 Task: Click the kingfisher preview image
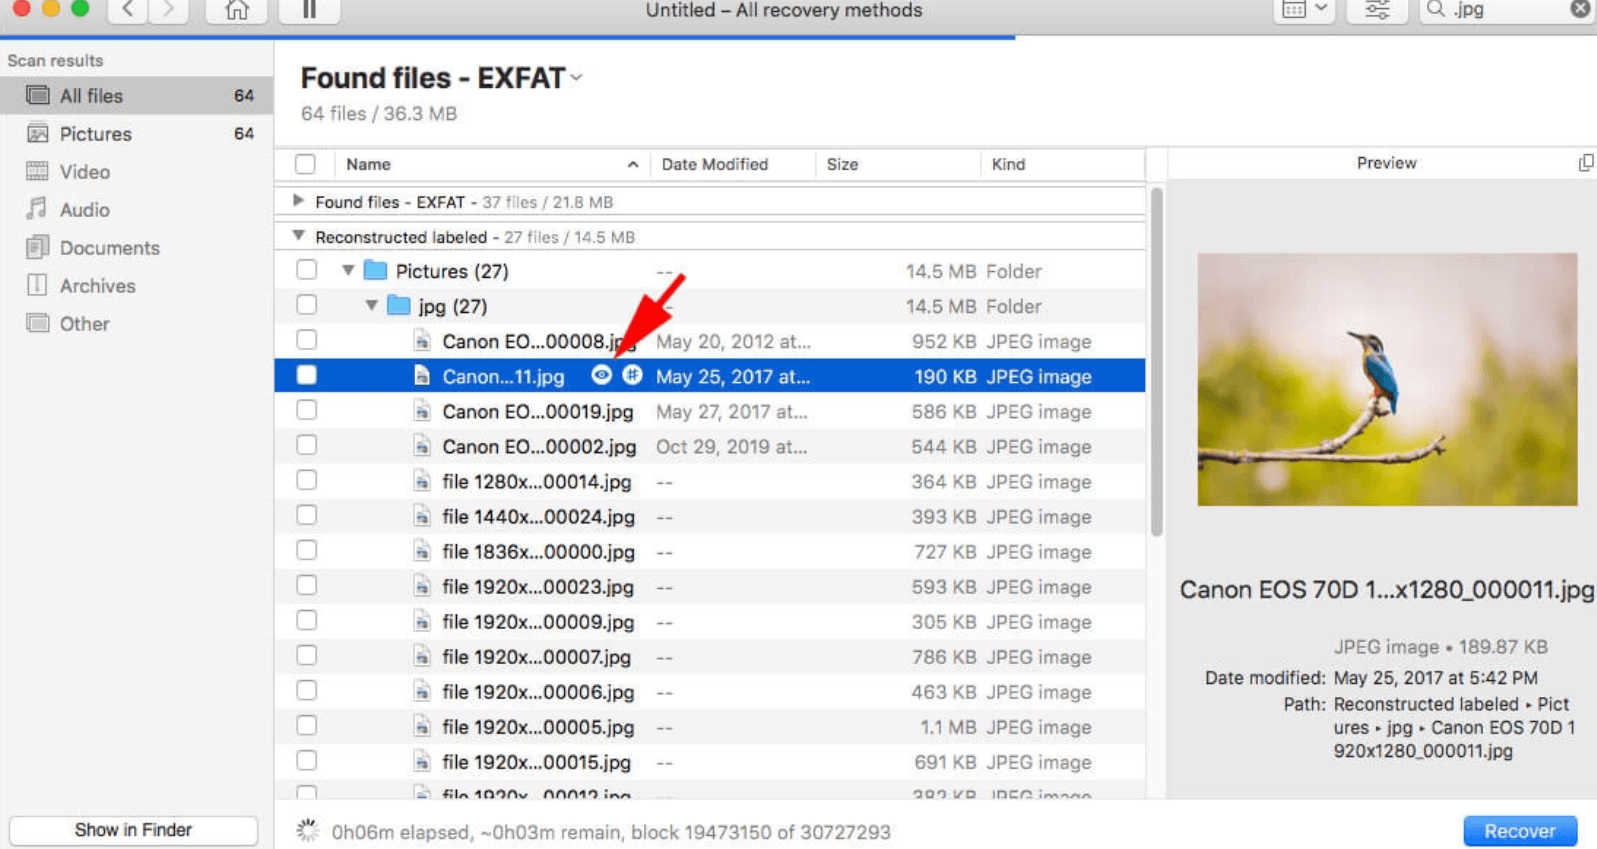point(1387,379)
